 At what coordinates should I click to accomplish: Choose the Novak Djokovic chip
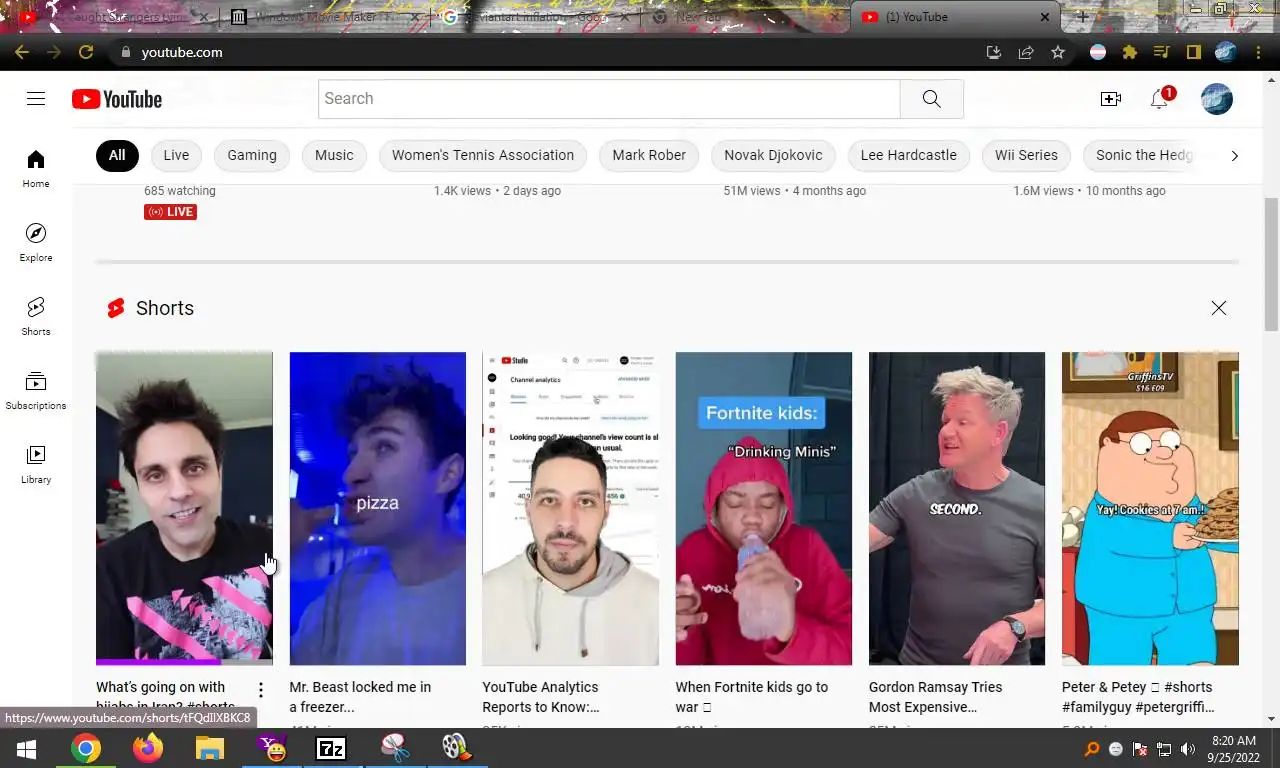click(773, 155)
